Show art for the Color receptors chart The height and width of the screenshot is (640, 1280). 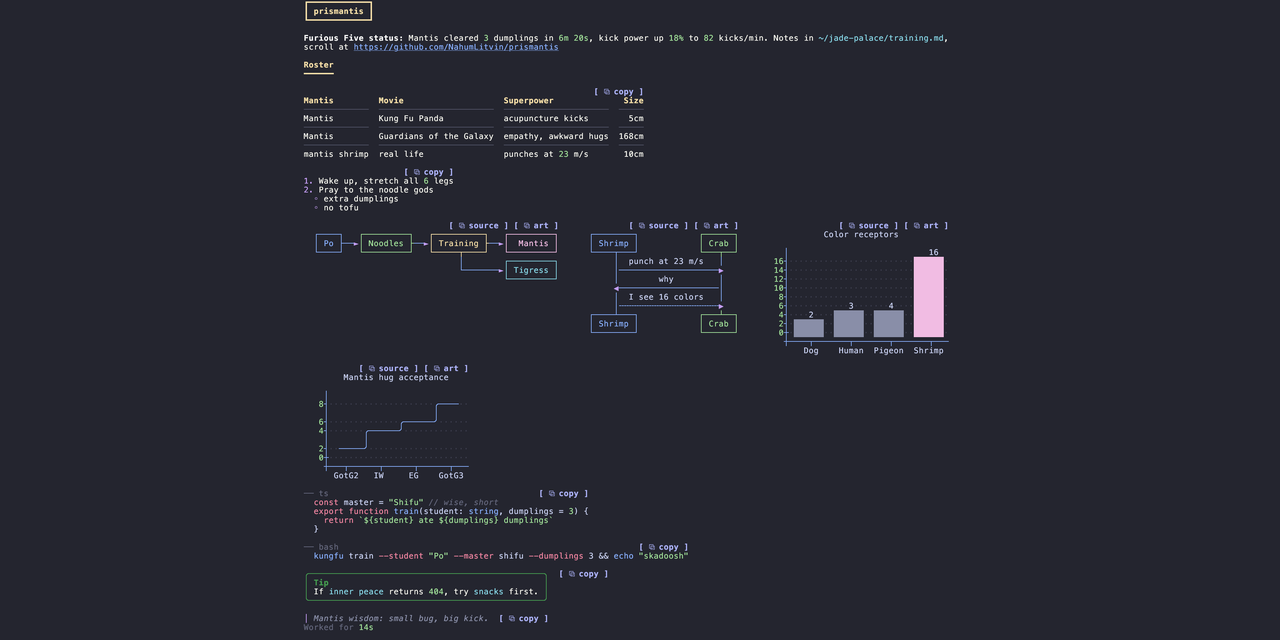[x=927, y=226]
